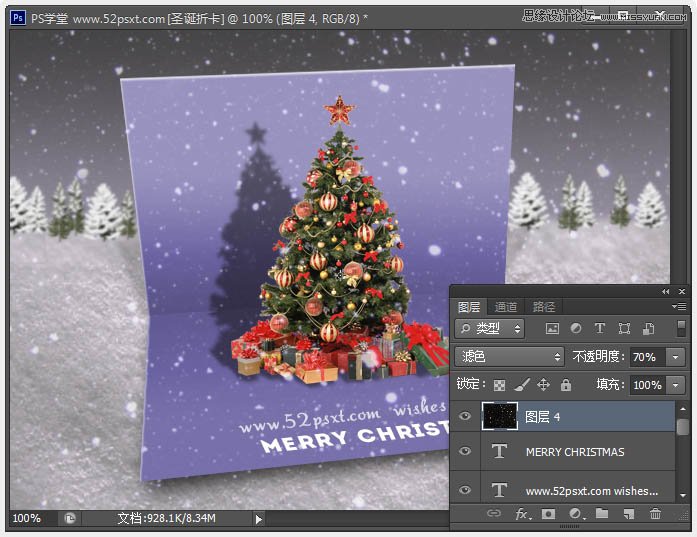
Task: Click layer list scrollbar down arrow
Action: coord(682,495)
